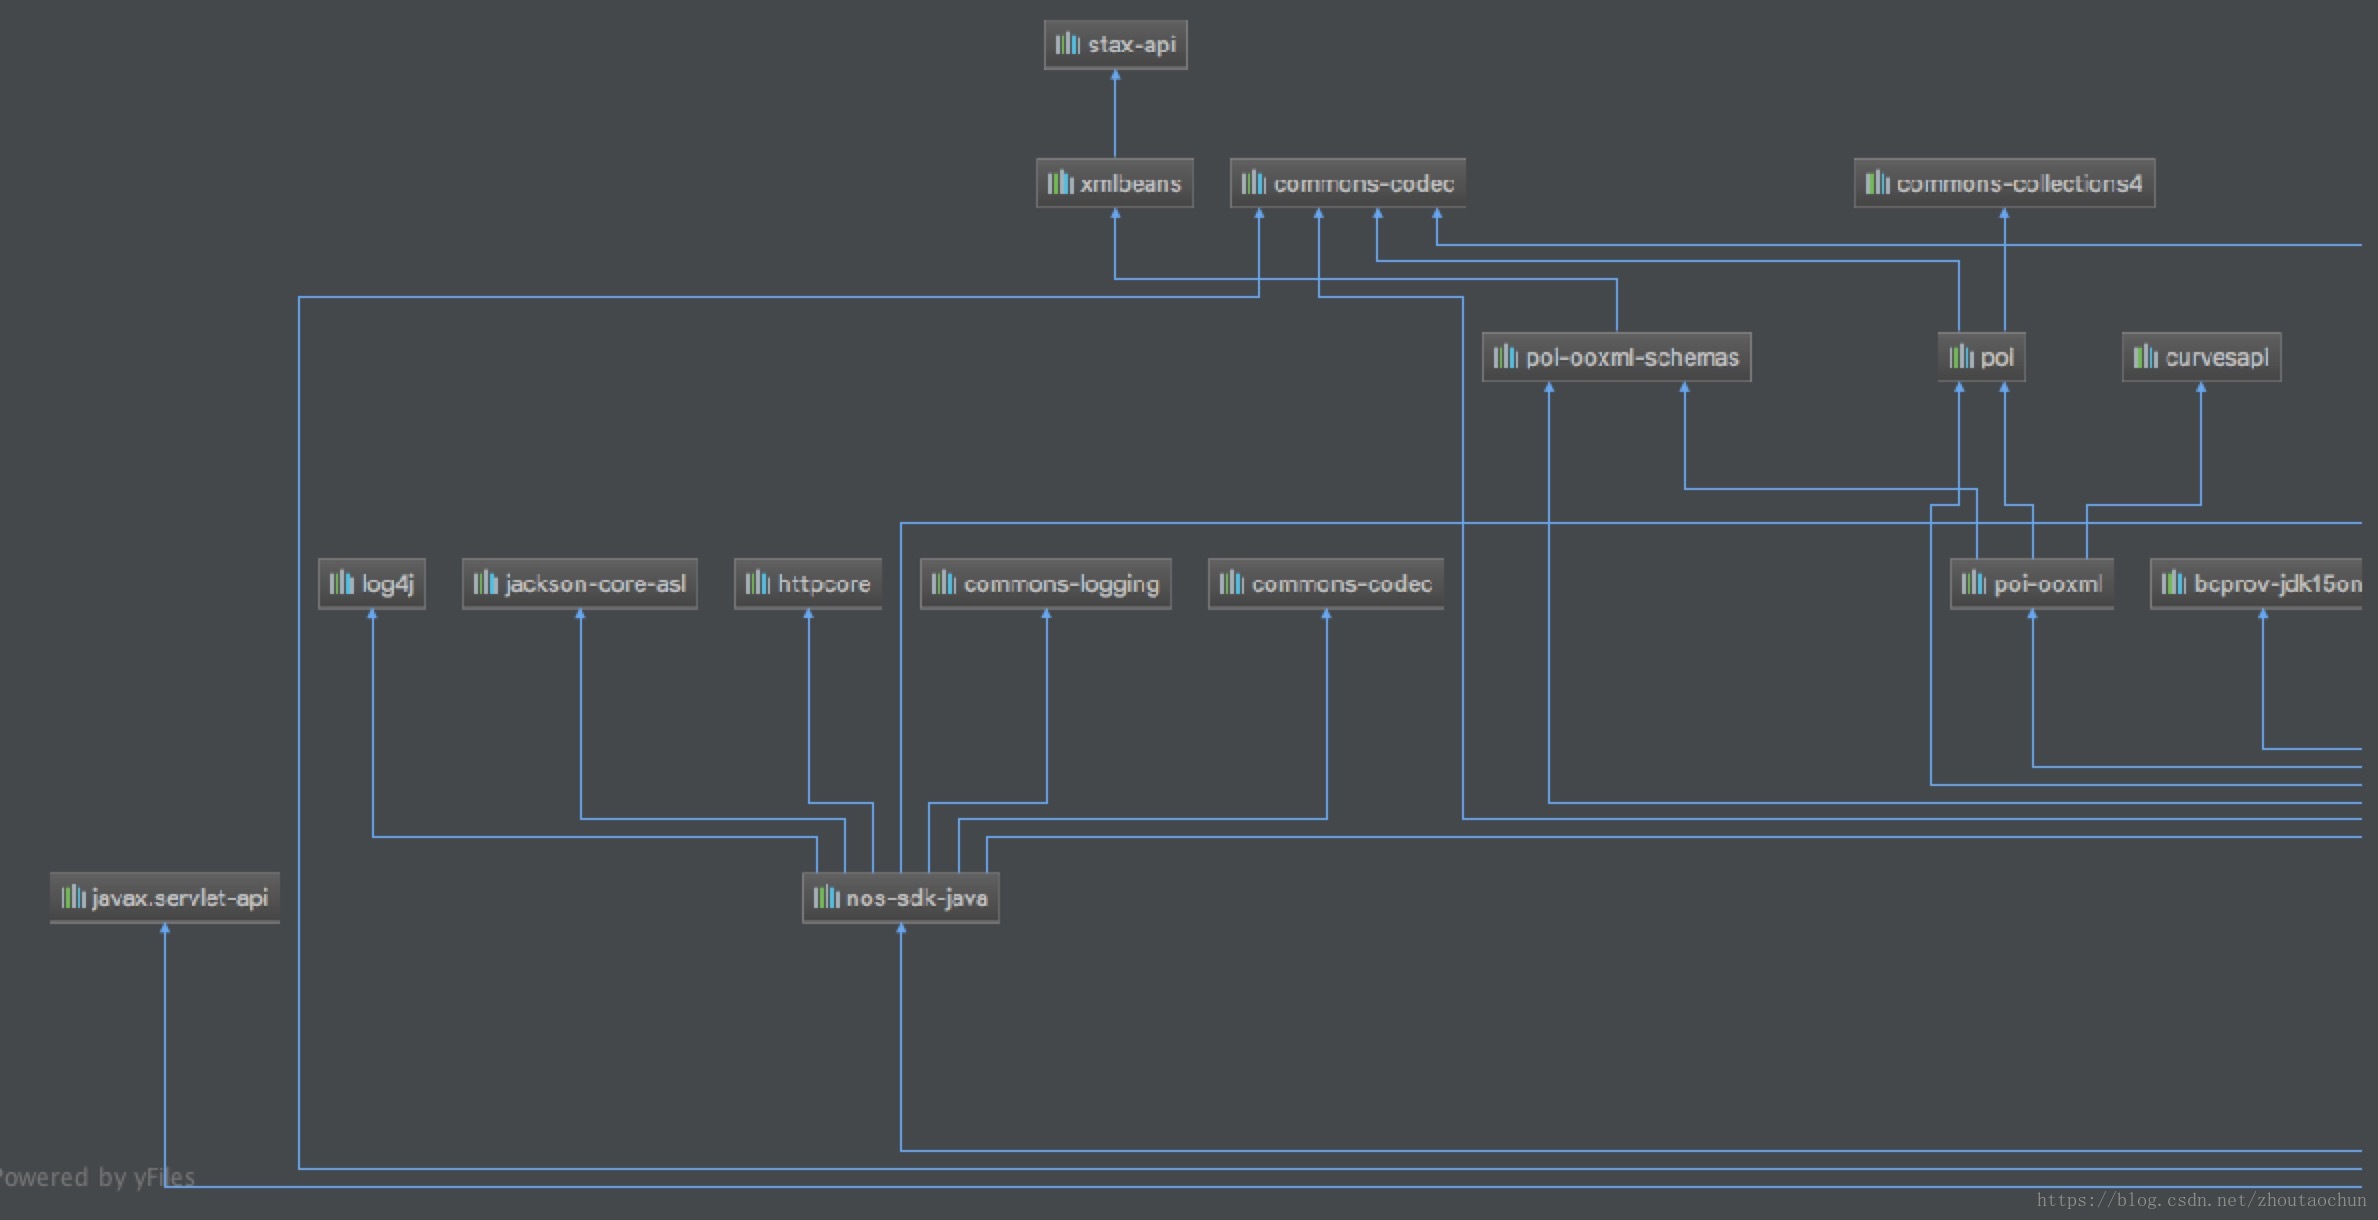Select the poi-ooxml-schemas node
The width and height of the screenshot is (2378, 1220).
[1616, 357]
